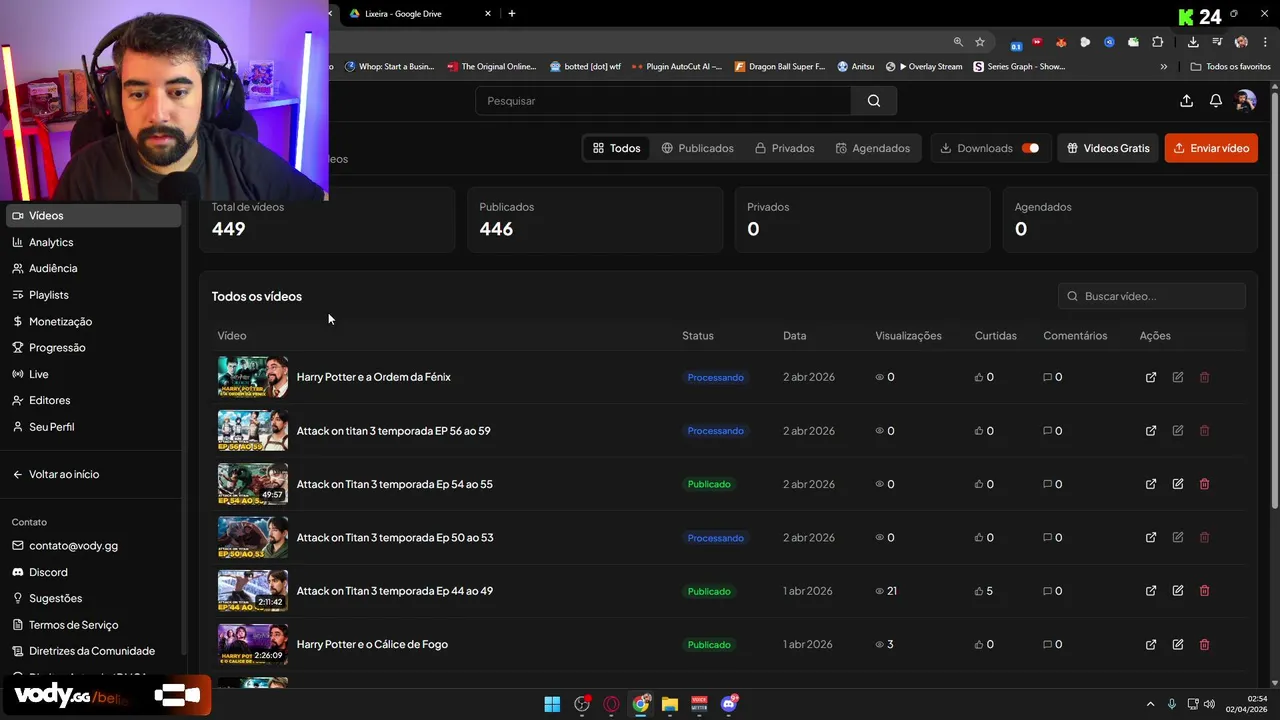Viewport: 1280px width, 720px height.
Task: Open Attack on titan EP 56 ao 59 externally
Action: tap(1151, 431)
